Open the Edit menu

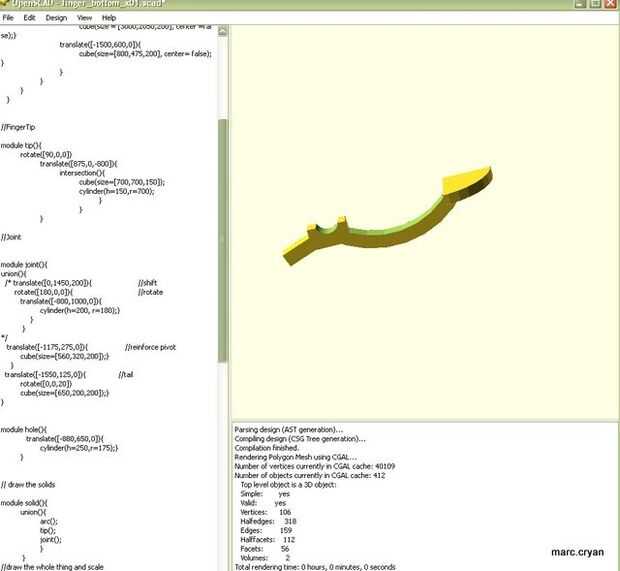click(29, 18)
